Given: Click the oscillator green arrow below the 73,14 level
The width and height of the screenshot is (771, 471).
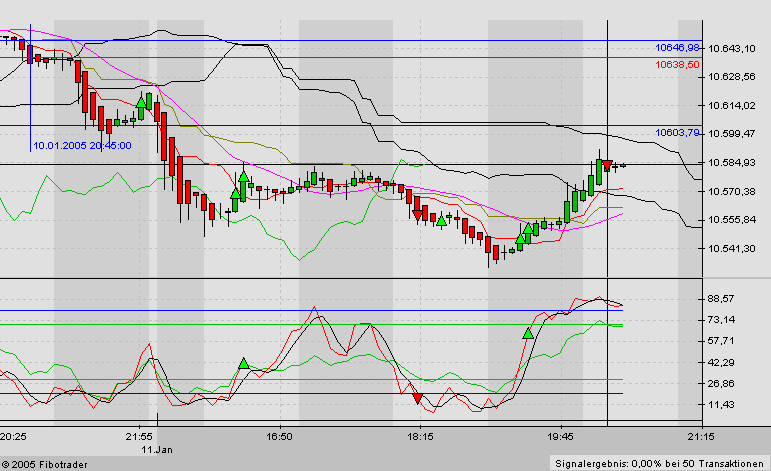Looking at the screenshot, I should (528, 333).
